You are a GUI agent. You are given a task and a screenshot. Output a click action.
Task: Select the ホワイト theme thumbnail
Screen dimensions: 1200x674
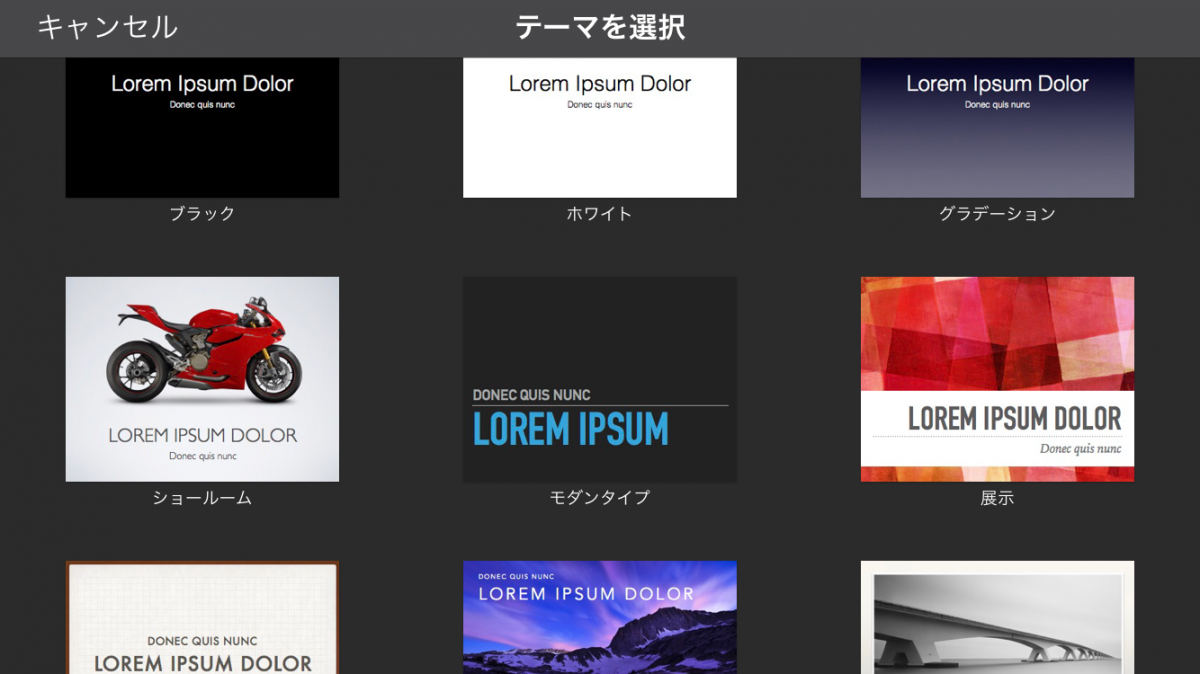(600, 127)
